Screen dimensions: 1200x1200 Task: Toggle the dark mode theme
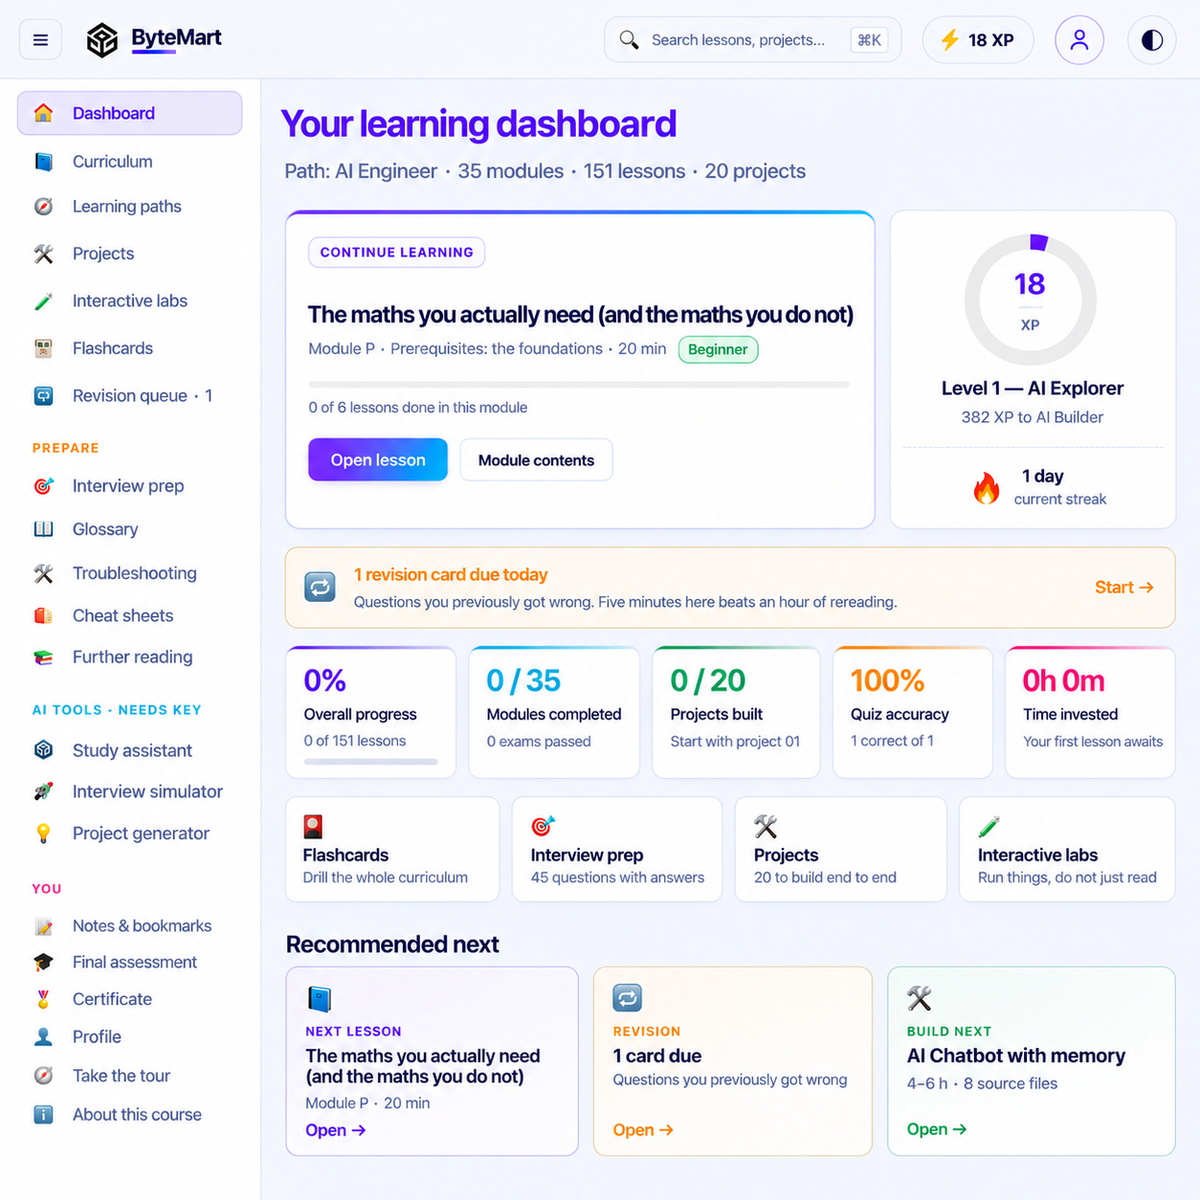pos(1152,40)
